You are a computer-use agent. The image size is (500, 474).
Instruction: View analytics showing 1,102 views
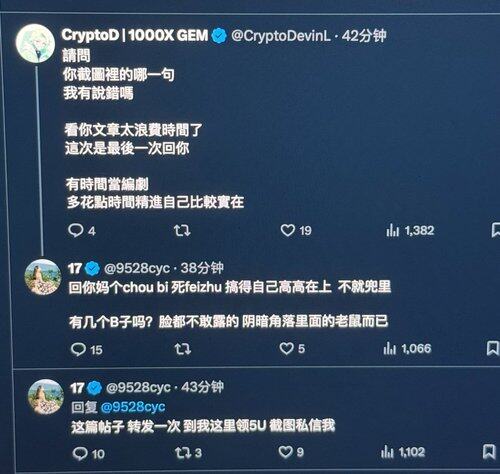pos(403,452)
